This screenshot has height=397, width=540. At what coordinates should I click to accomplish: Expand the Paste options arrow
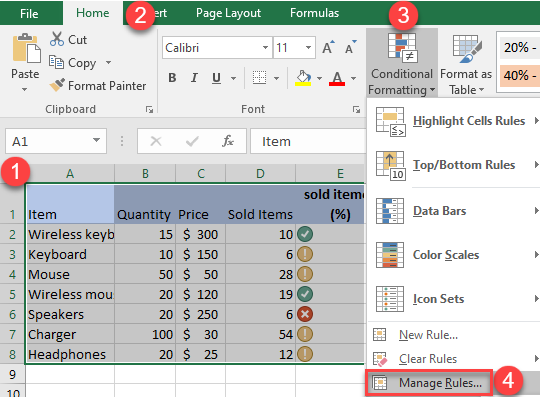24,90
